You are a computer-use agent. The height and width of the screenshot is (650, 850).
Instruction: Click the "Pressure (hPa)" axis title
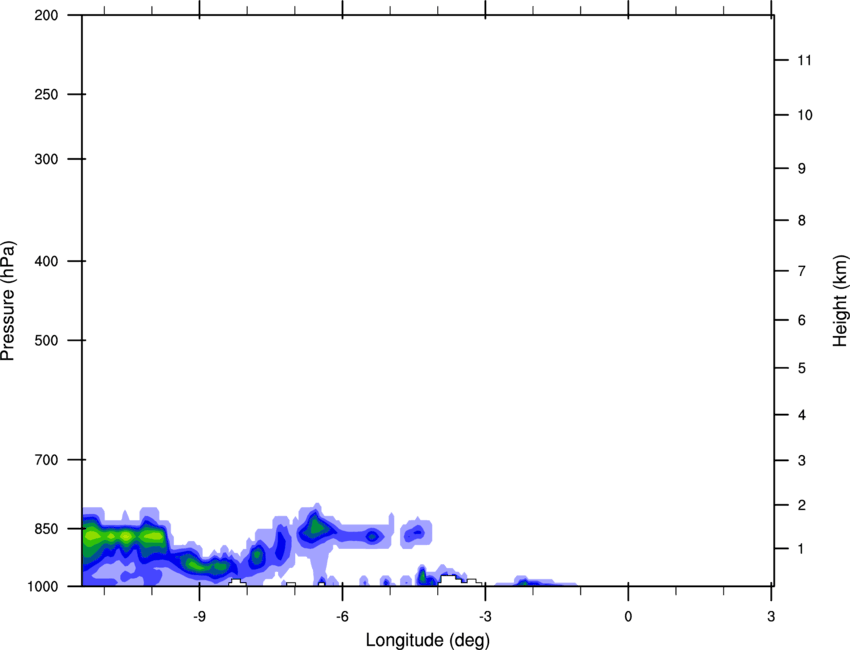pos(9,301)
